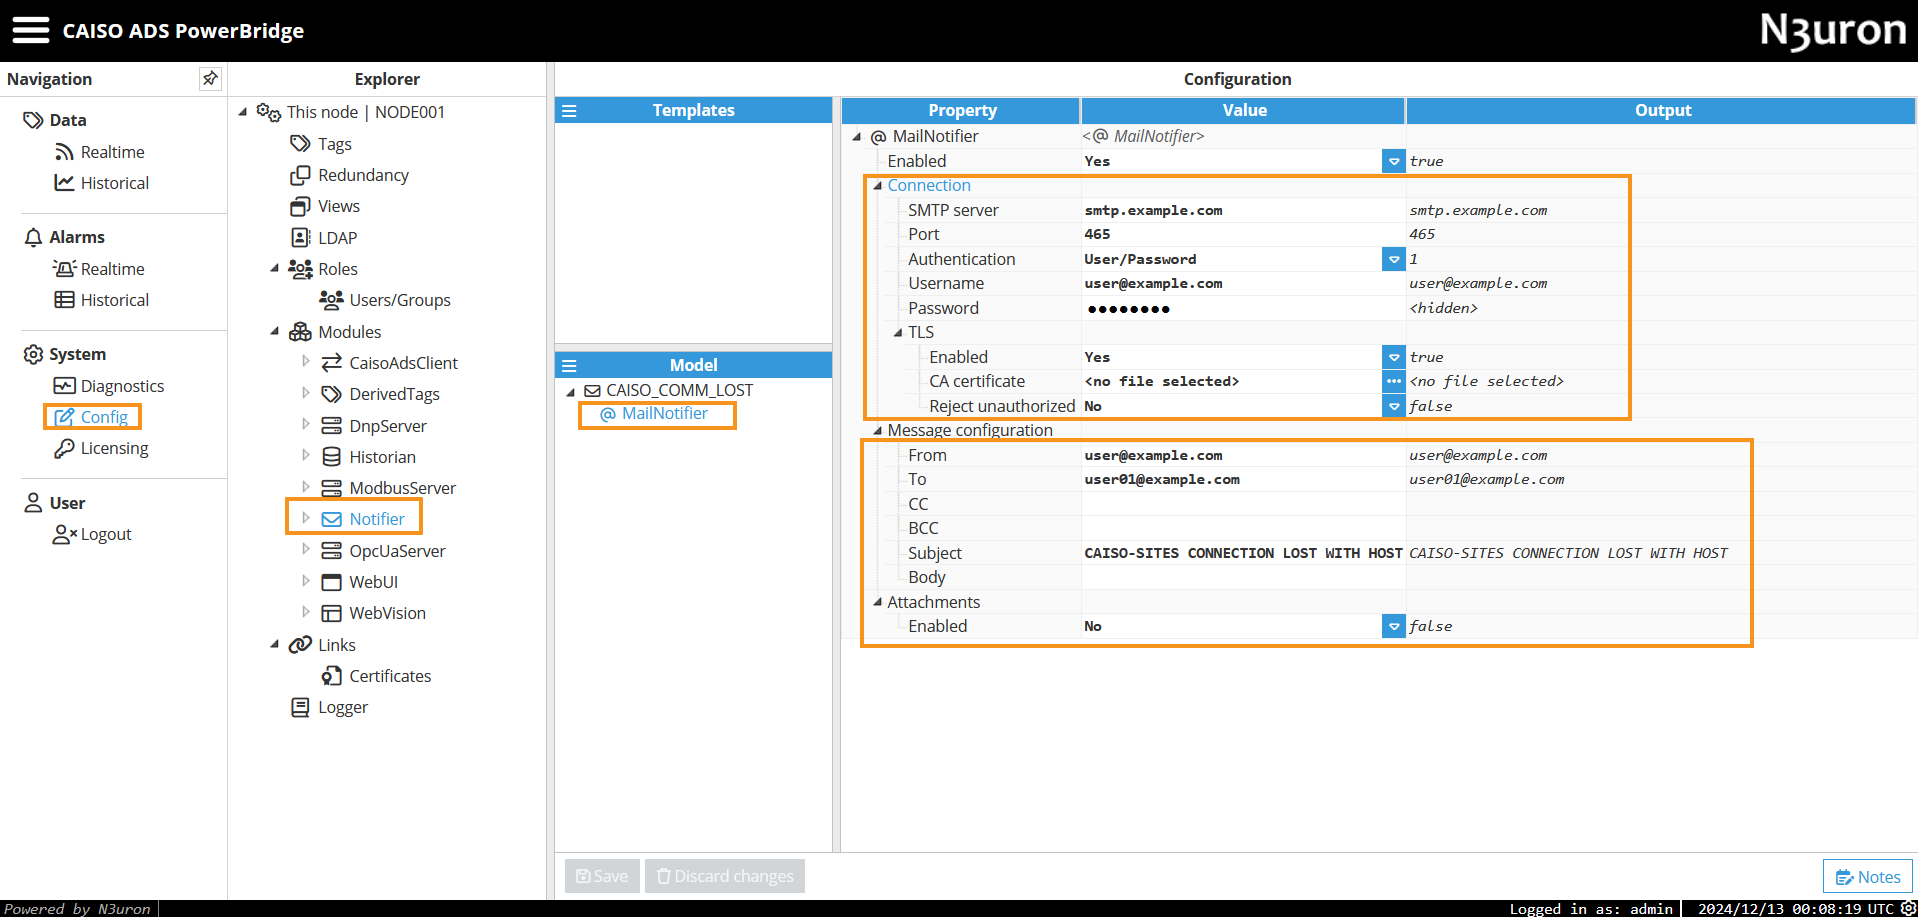The image size is (1918, 917).
Task: Select DerivedTags module
Action: 381,394
